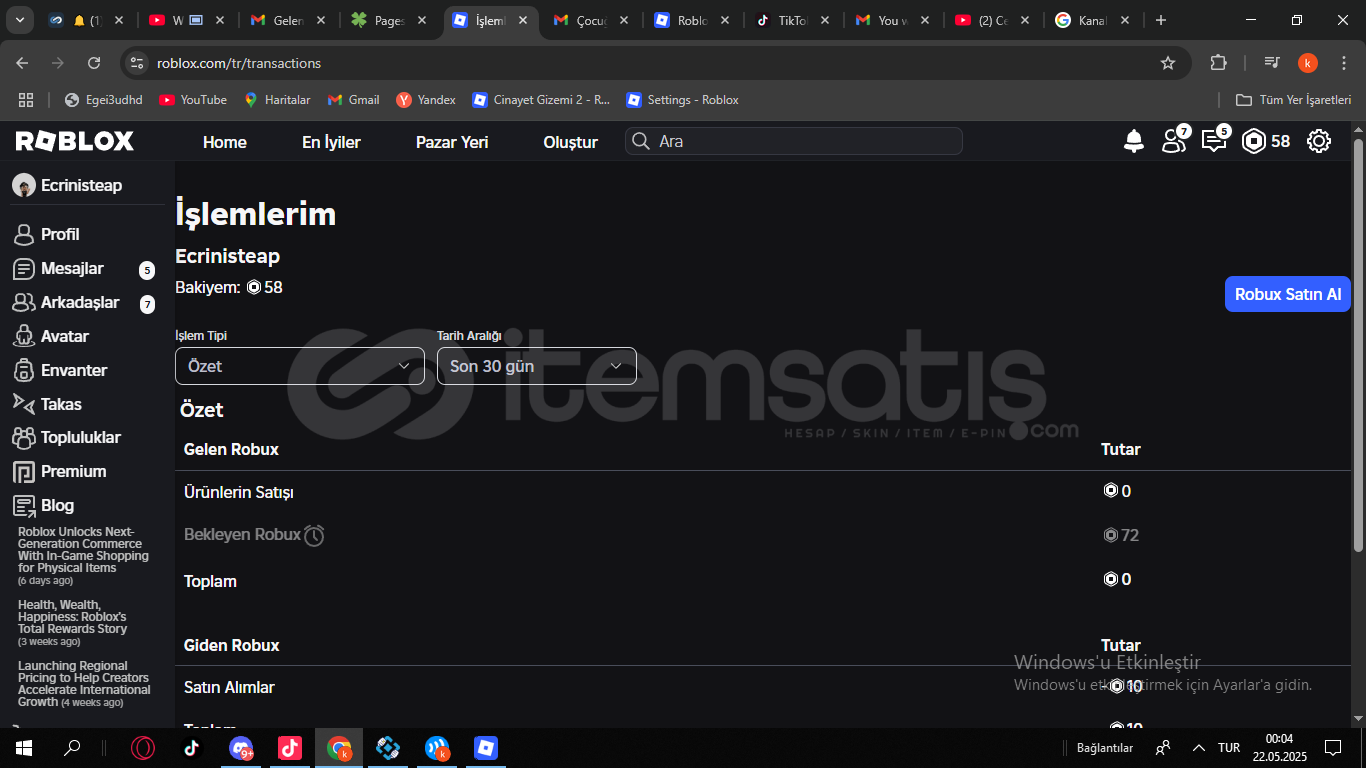This screenshot has width=1366, height=768.
Task: Click Ürünlerin Satışı row label
Action: 239,492
